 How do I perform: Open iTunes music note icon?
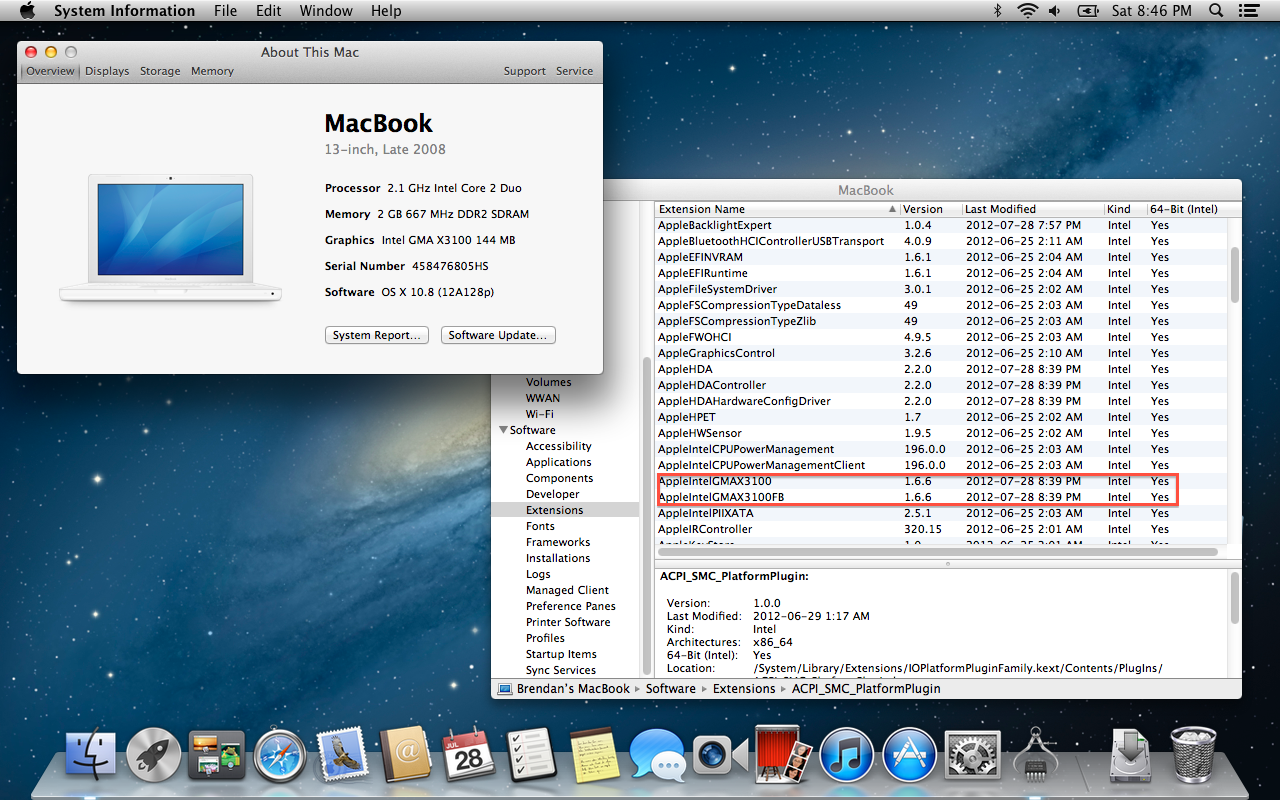coord(846,755)
